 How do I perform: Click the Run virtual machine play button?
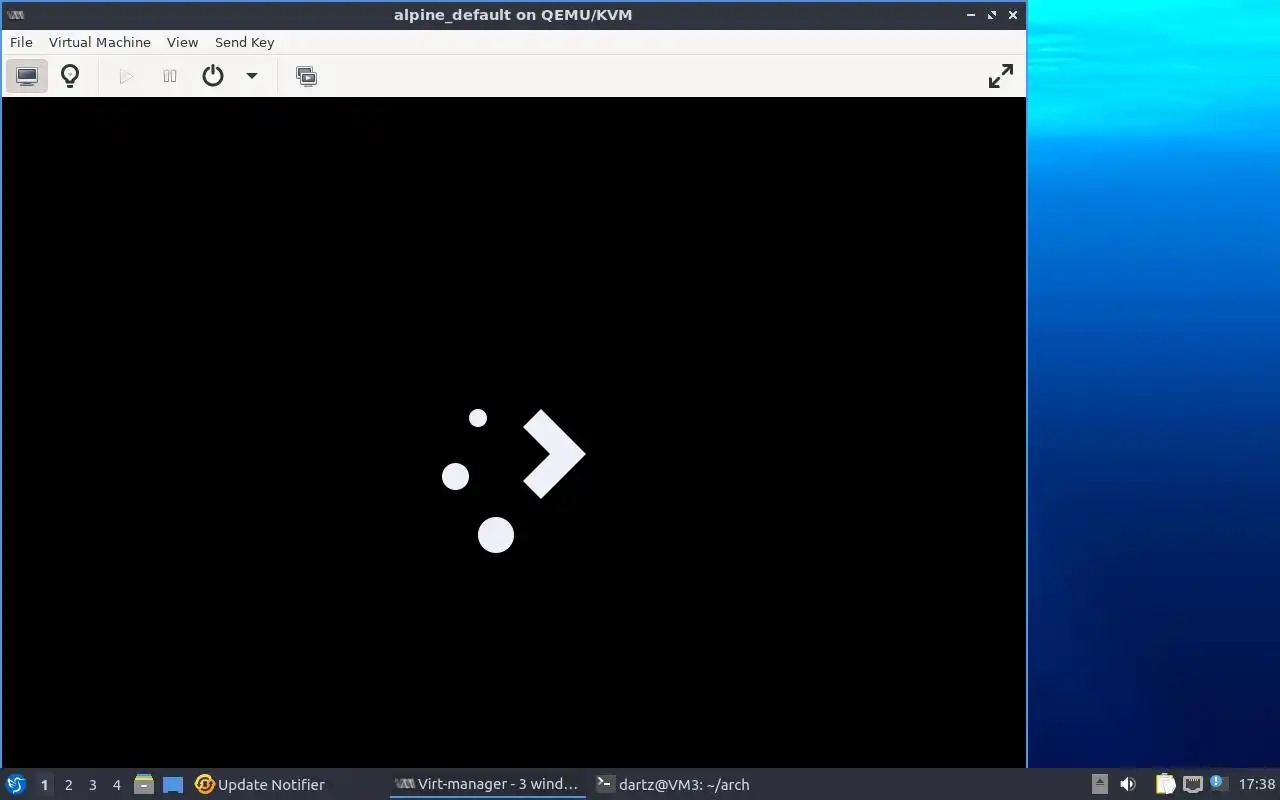(126, 76)
